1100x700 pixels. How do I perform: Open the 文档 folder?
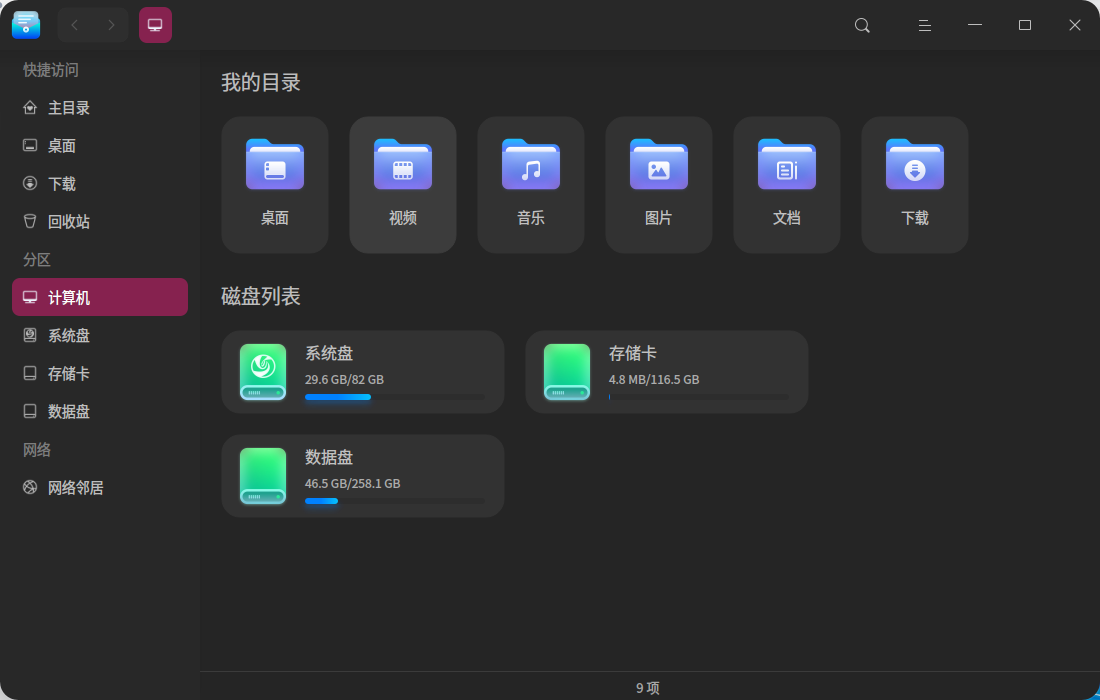787,184
